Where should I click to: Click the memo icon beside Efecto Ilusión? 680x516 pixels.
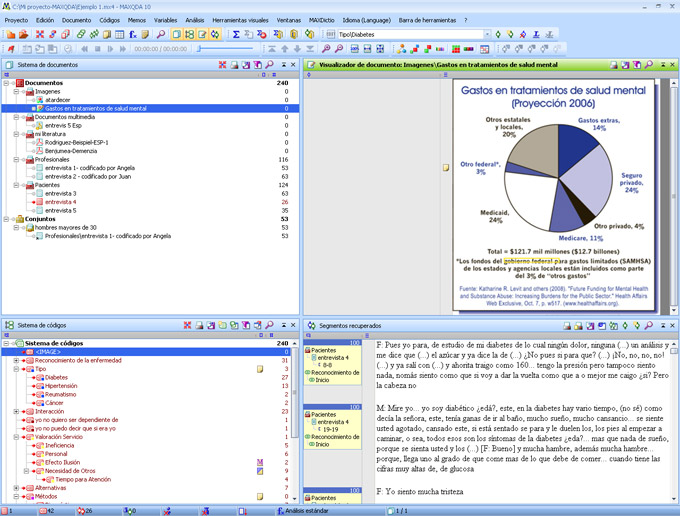pos(260,462)
